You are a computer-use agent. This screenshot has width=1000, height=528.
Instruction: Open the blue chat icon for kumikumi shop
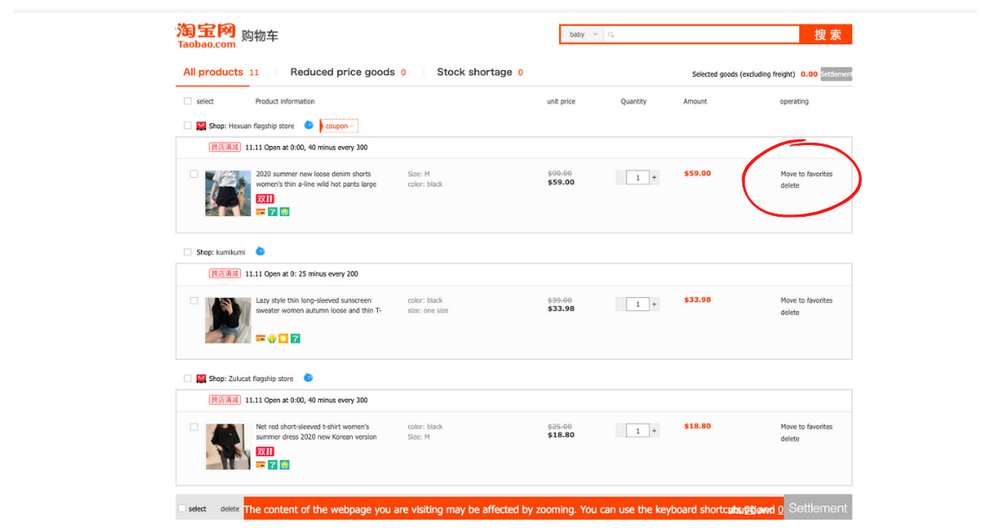[260, 251]
